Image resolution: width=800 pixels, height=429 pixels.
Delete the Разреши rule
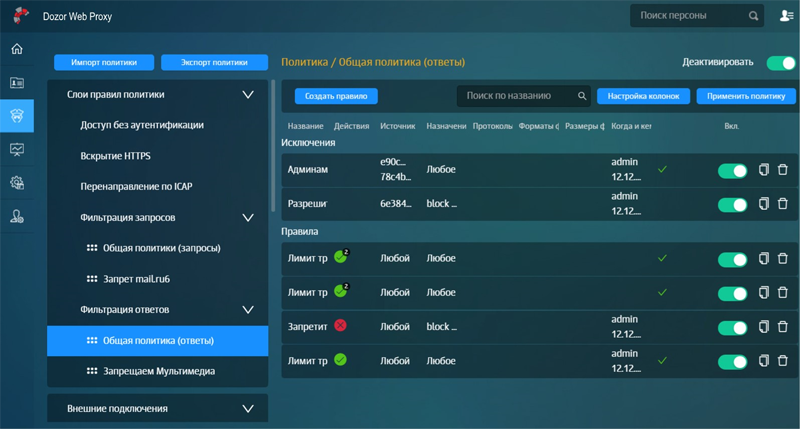click(x=782, y=204)
